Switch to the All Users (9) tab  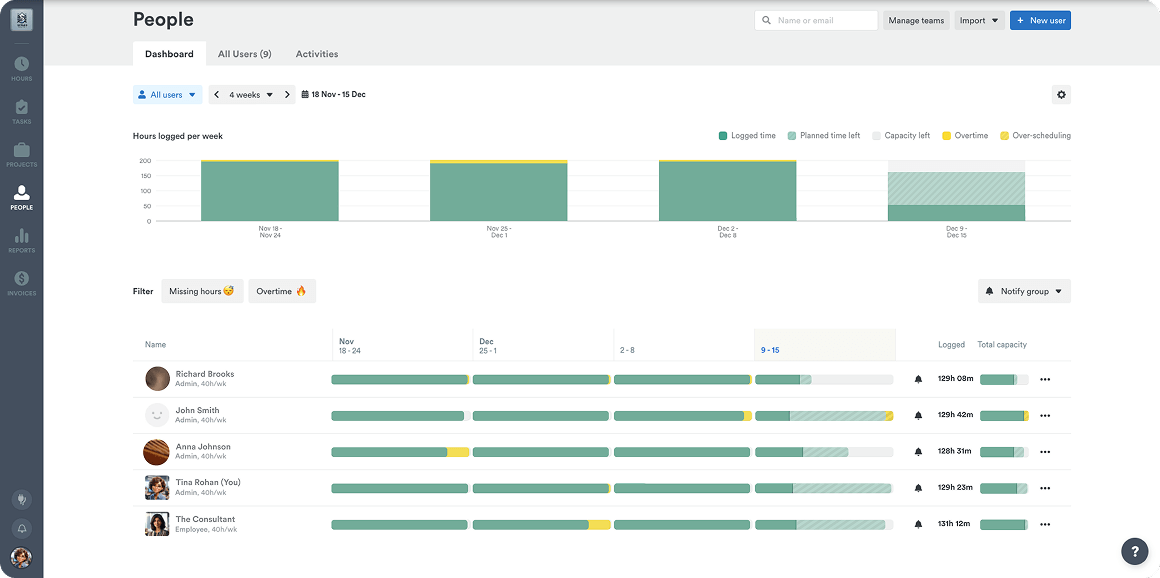pos(244,54)
